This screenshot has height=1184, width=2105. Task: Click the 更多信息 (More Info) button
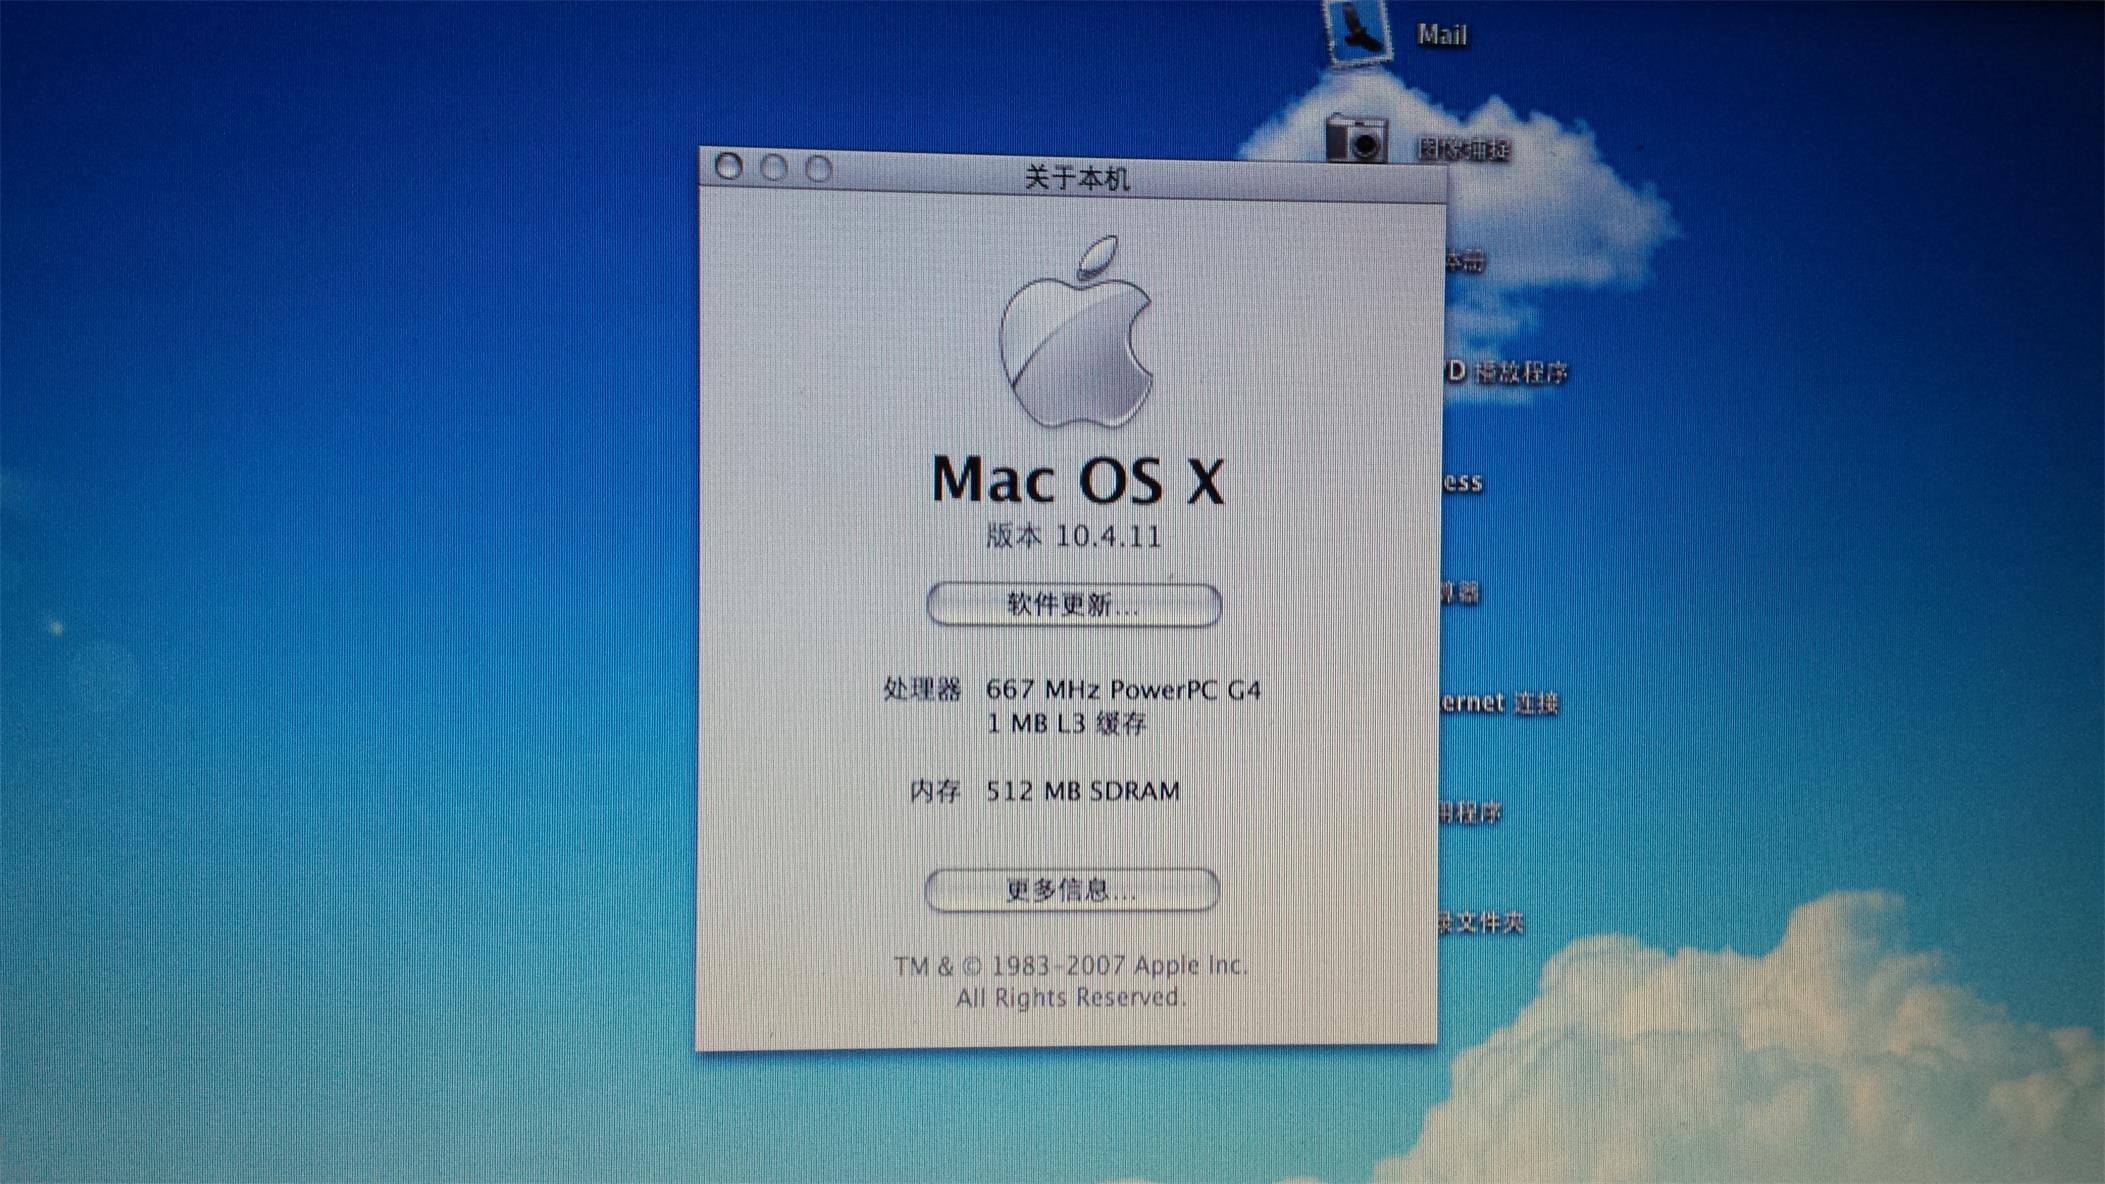tap(1071, 890)
